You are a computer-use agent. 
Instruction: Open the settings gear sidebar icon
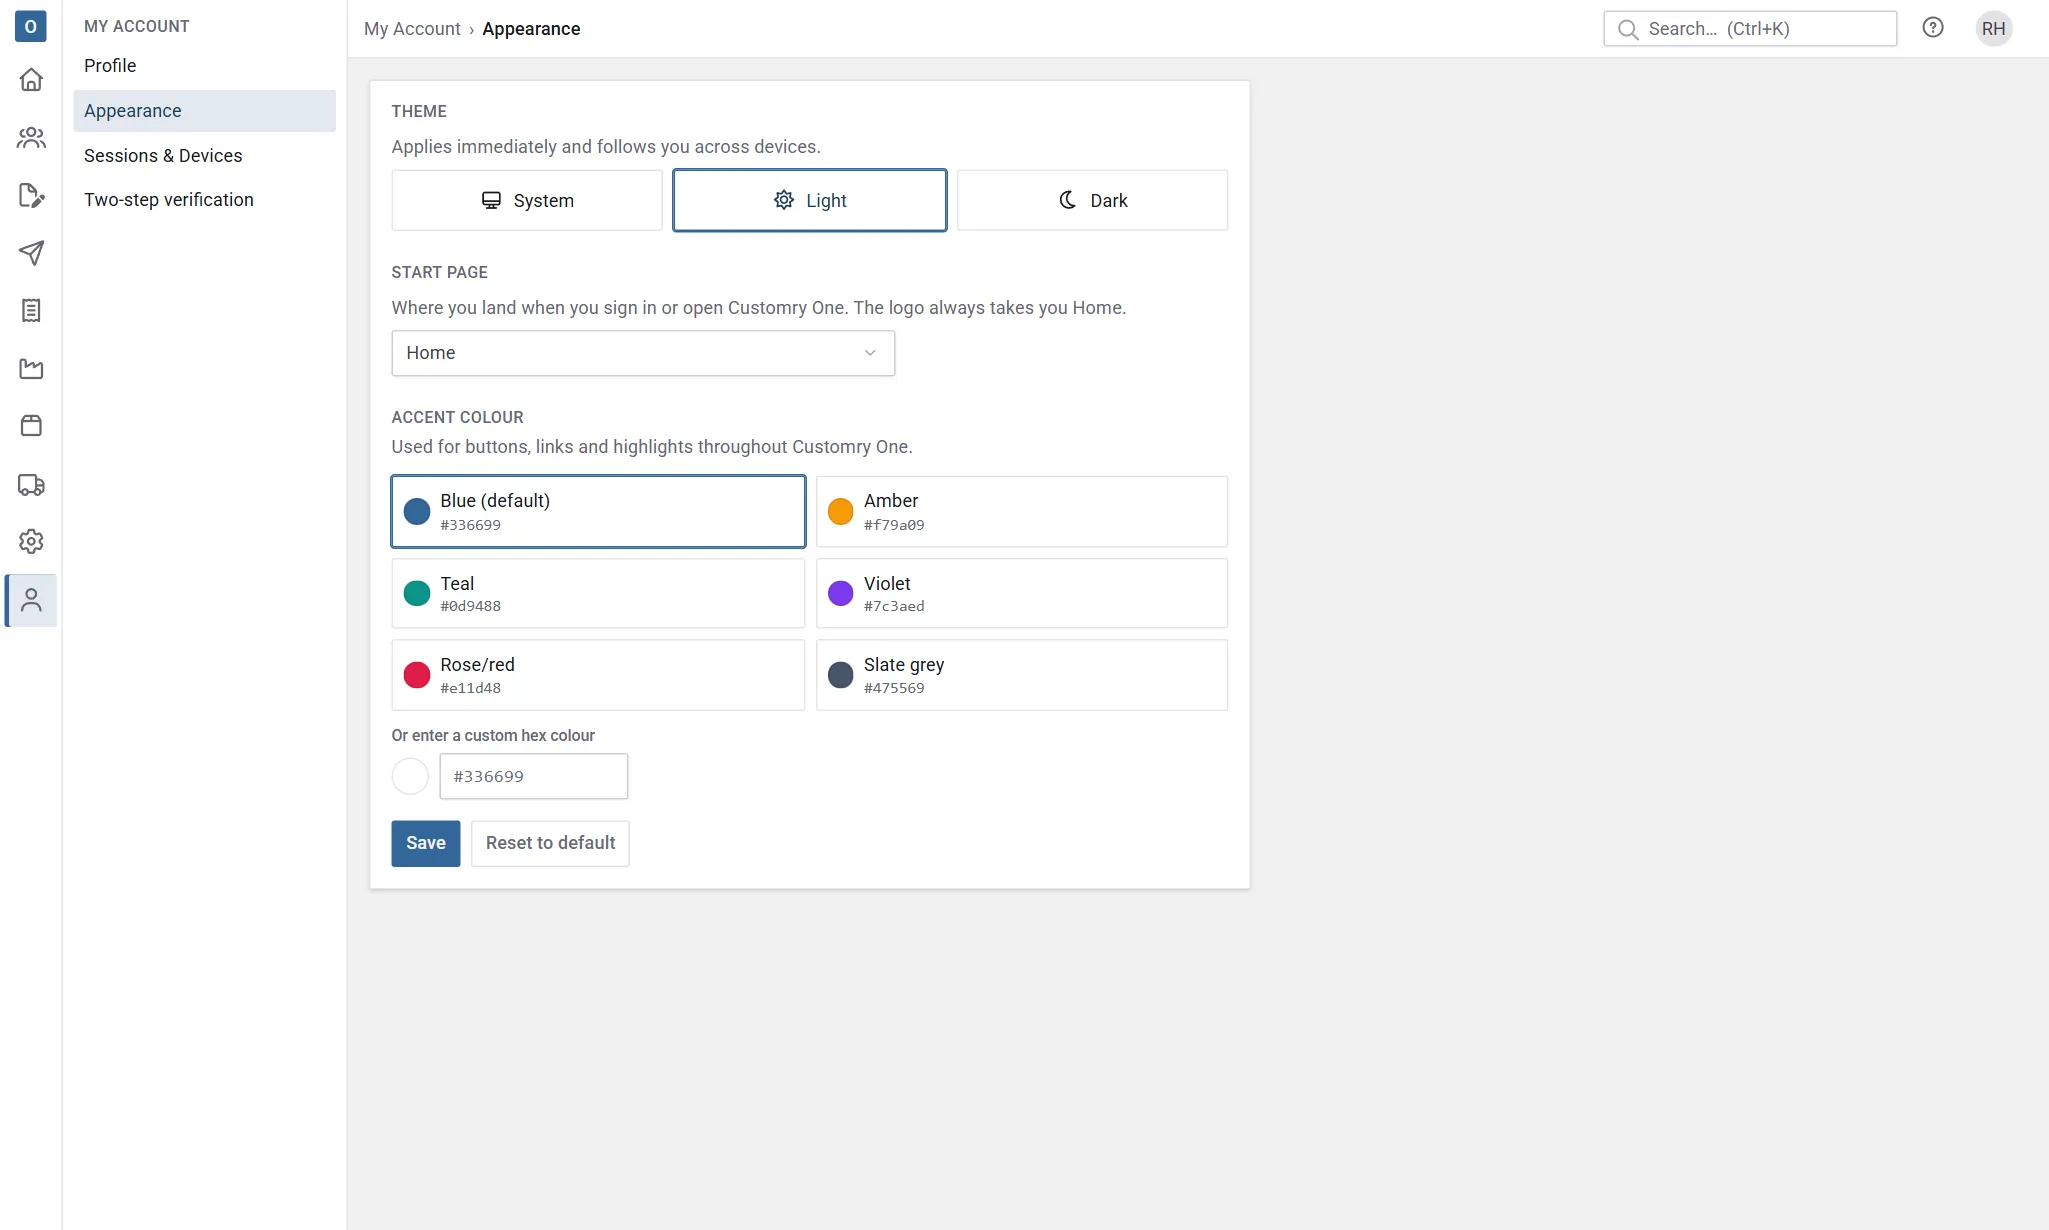tap(31, 541)
